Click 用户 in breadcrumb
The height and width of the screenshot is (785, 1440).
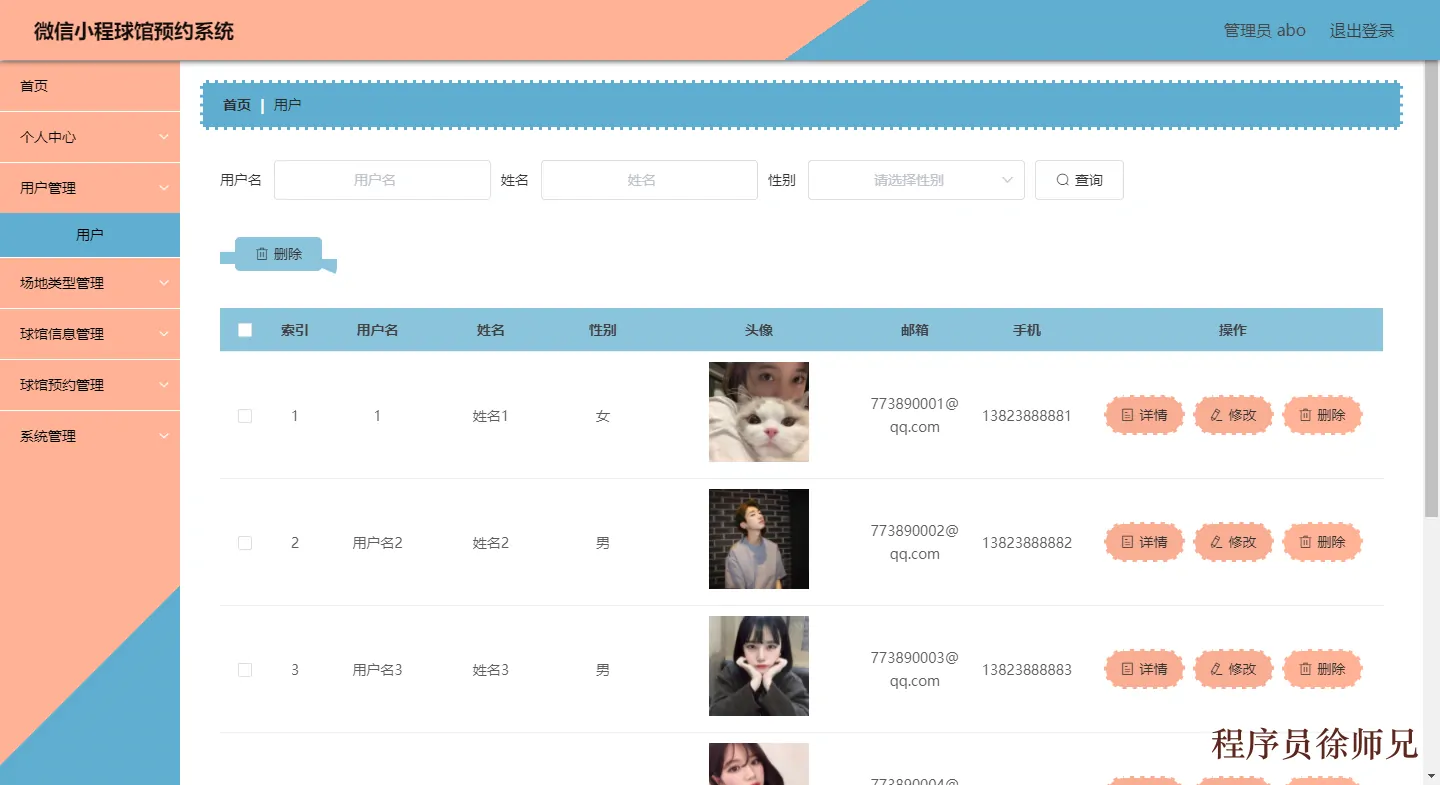coord(287,105)
